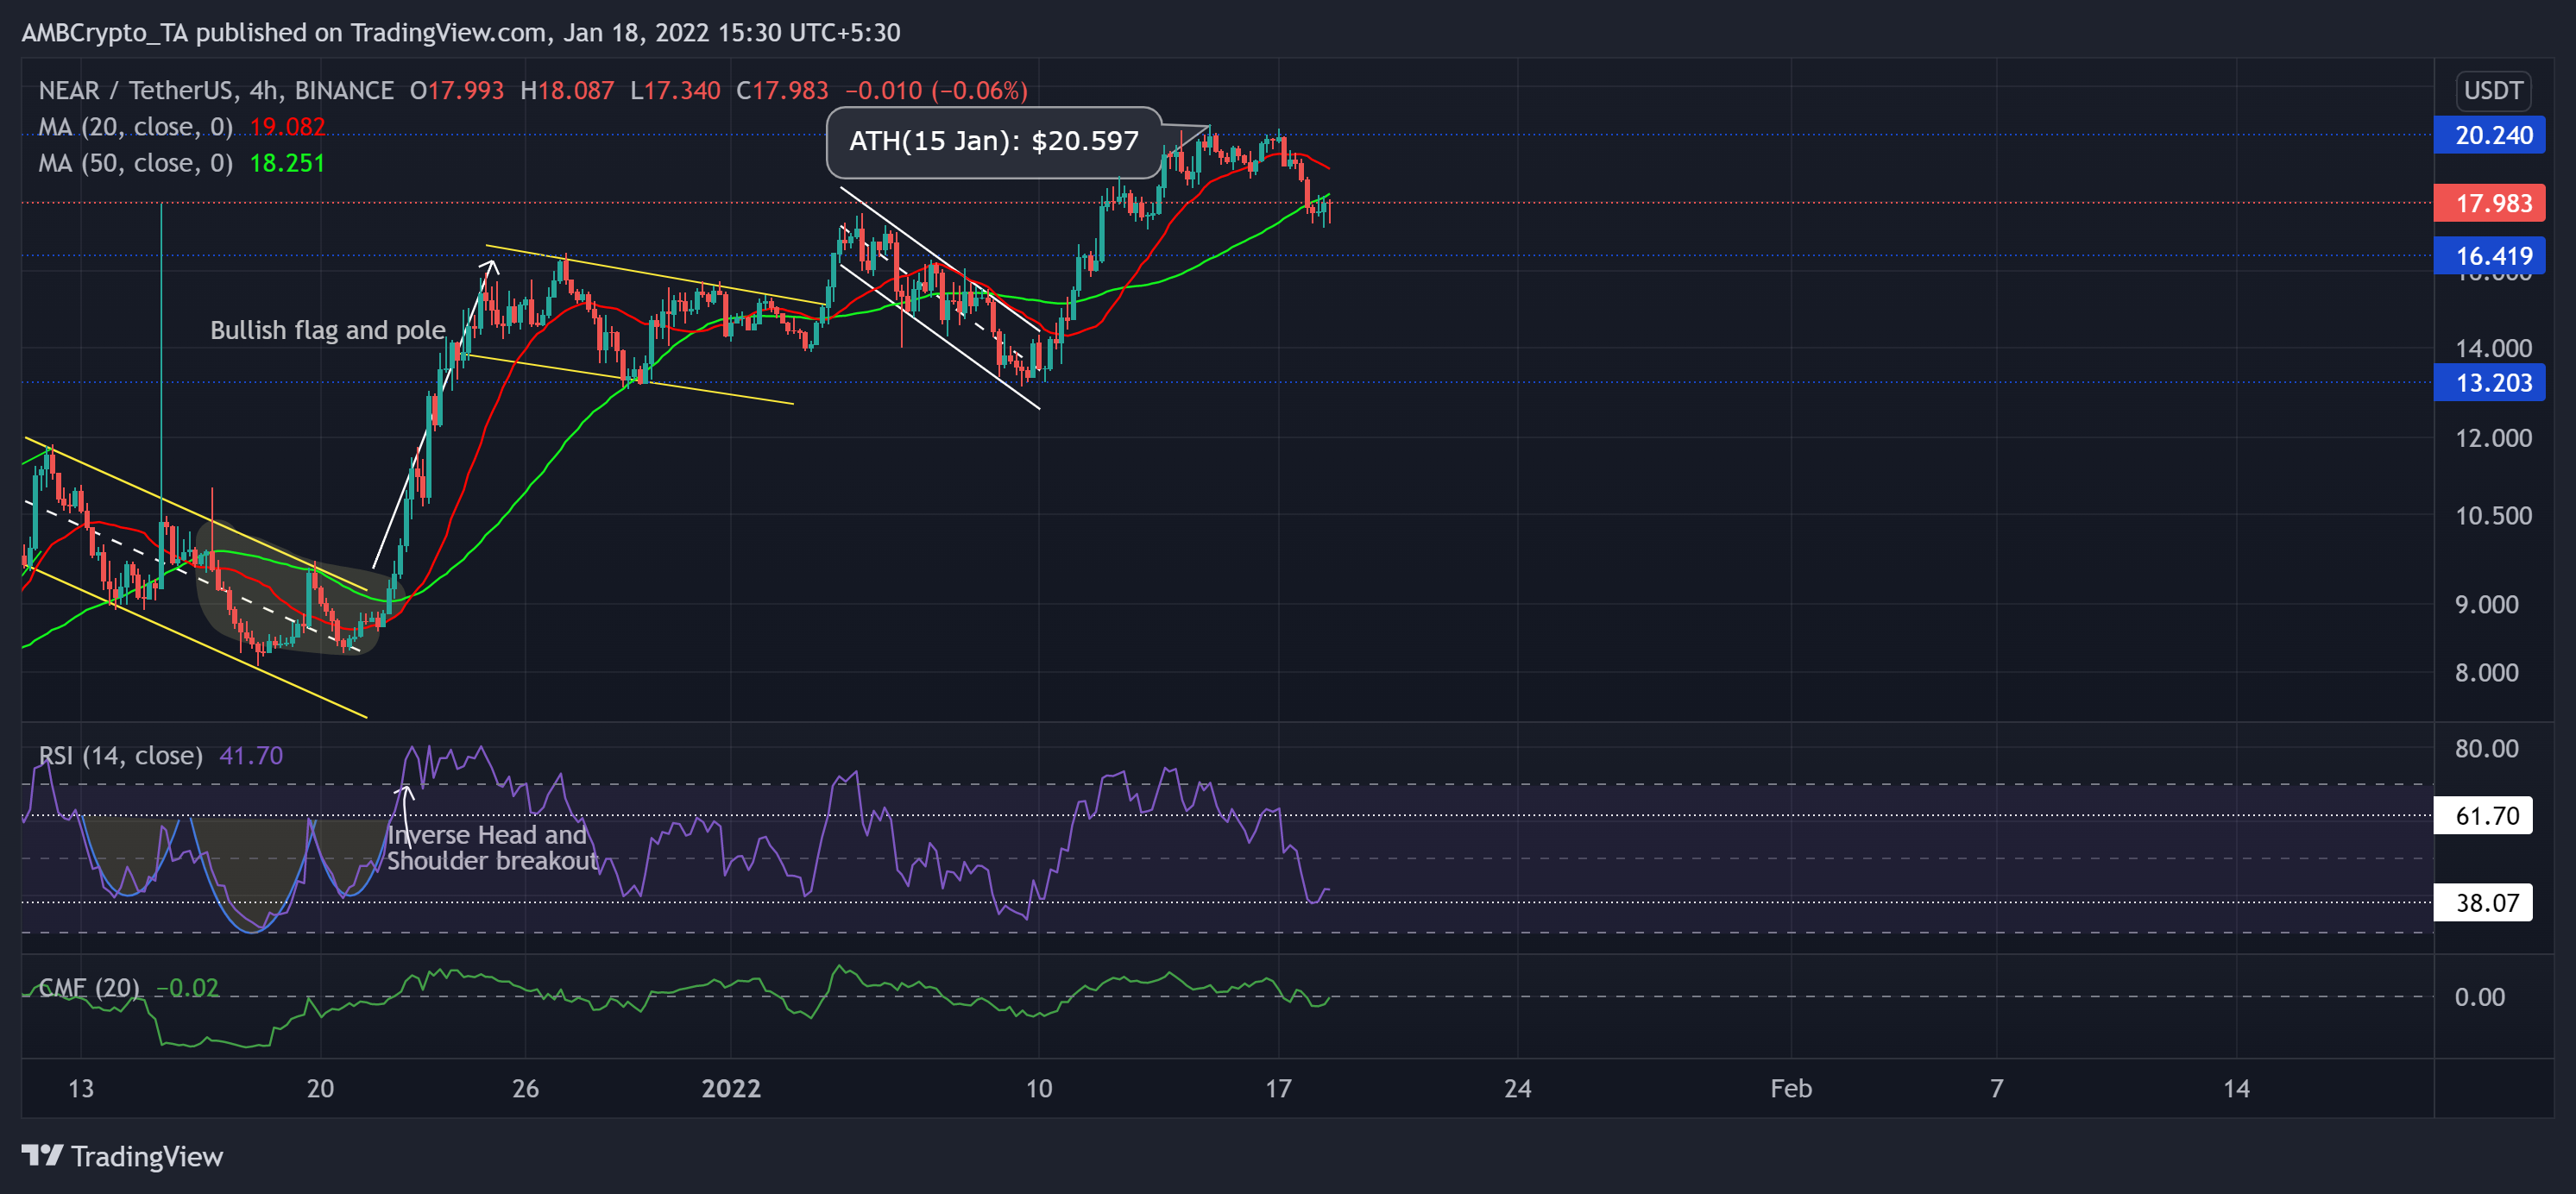Image resolution: width=2576 pixels, height=1194 pixels.
Task: Click the CMF (20) indicator label
Action: coord(90,988)
